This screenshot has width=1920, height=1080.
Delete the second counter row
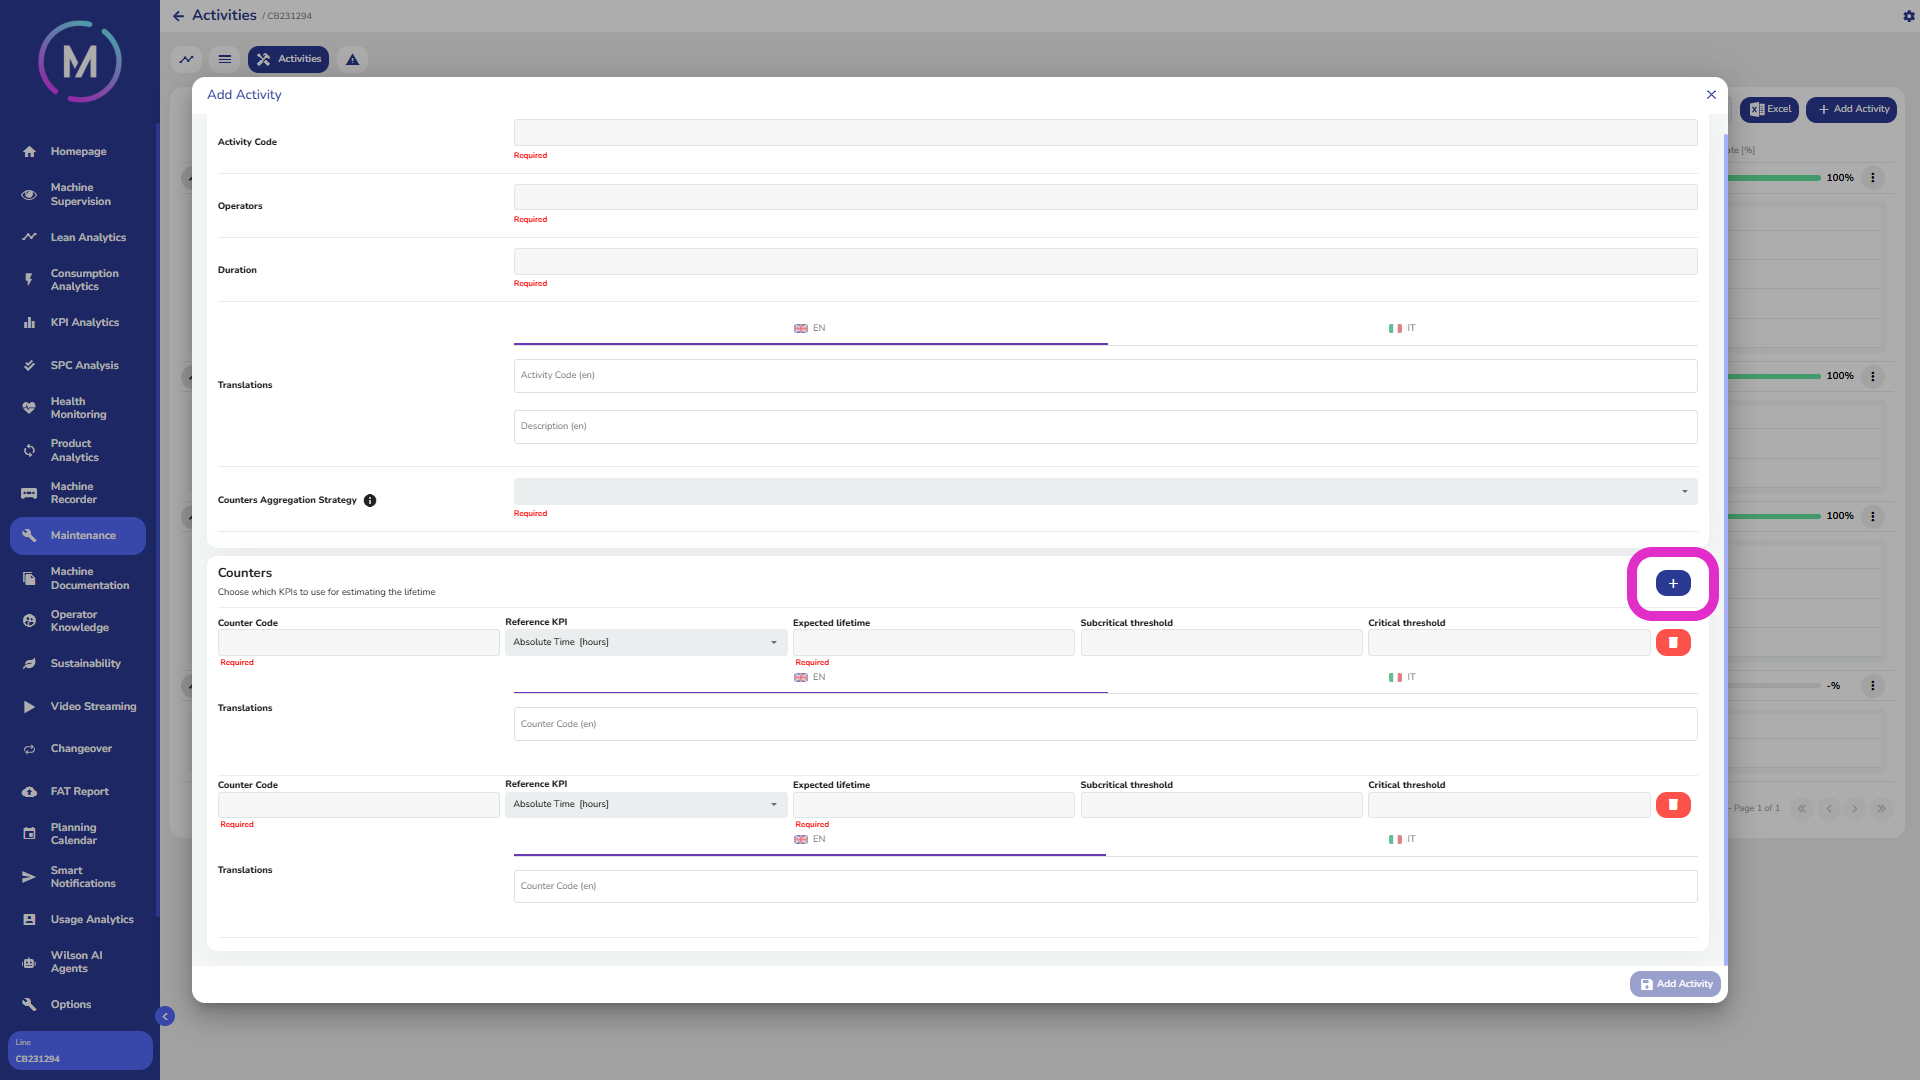click(1672, 804)
